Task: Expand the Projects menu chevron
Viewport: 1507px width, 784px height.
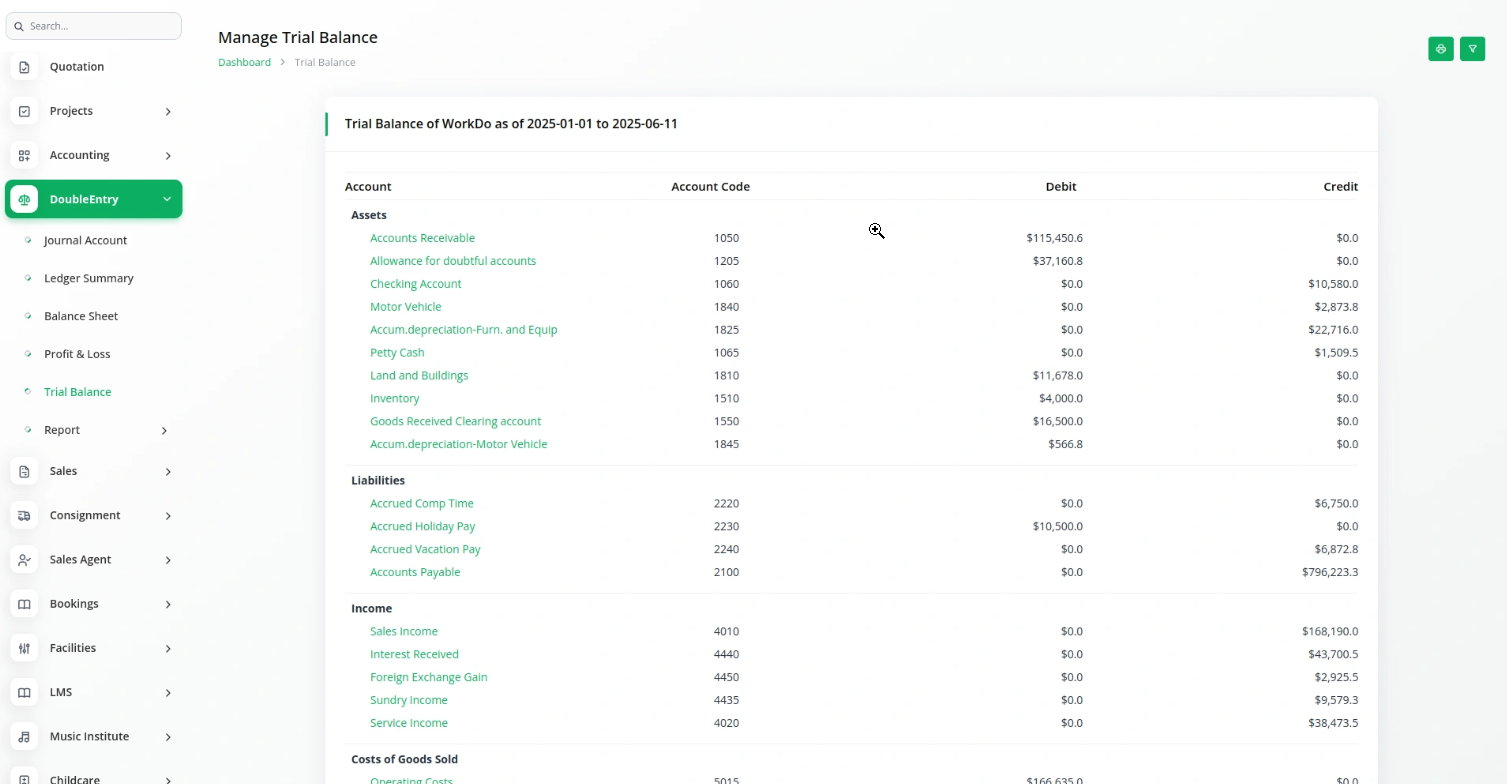Action: (x=167, y=111)
